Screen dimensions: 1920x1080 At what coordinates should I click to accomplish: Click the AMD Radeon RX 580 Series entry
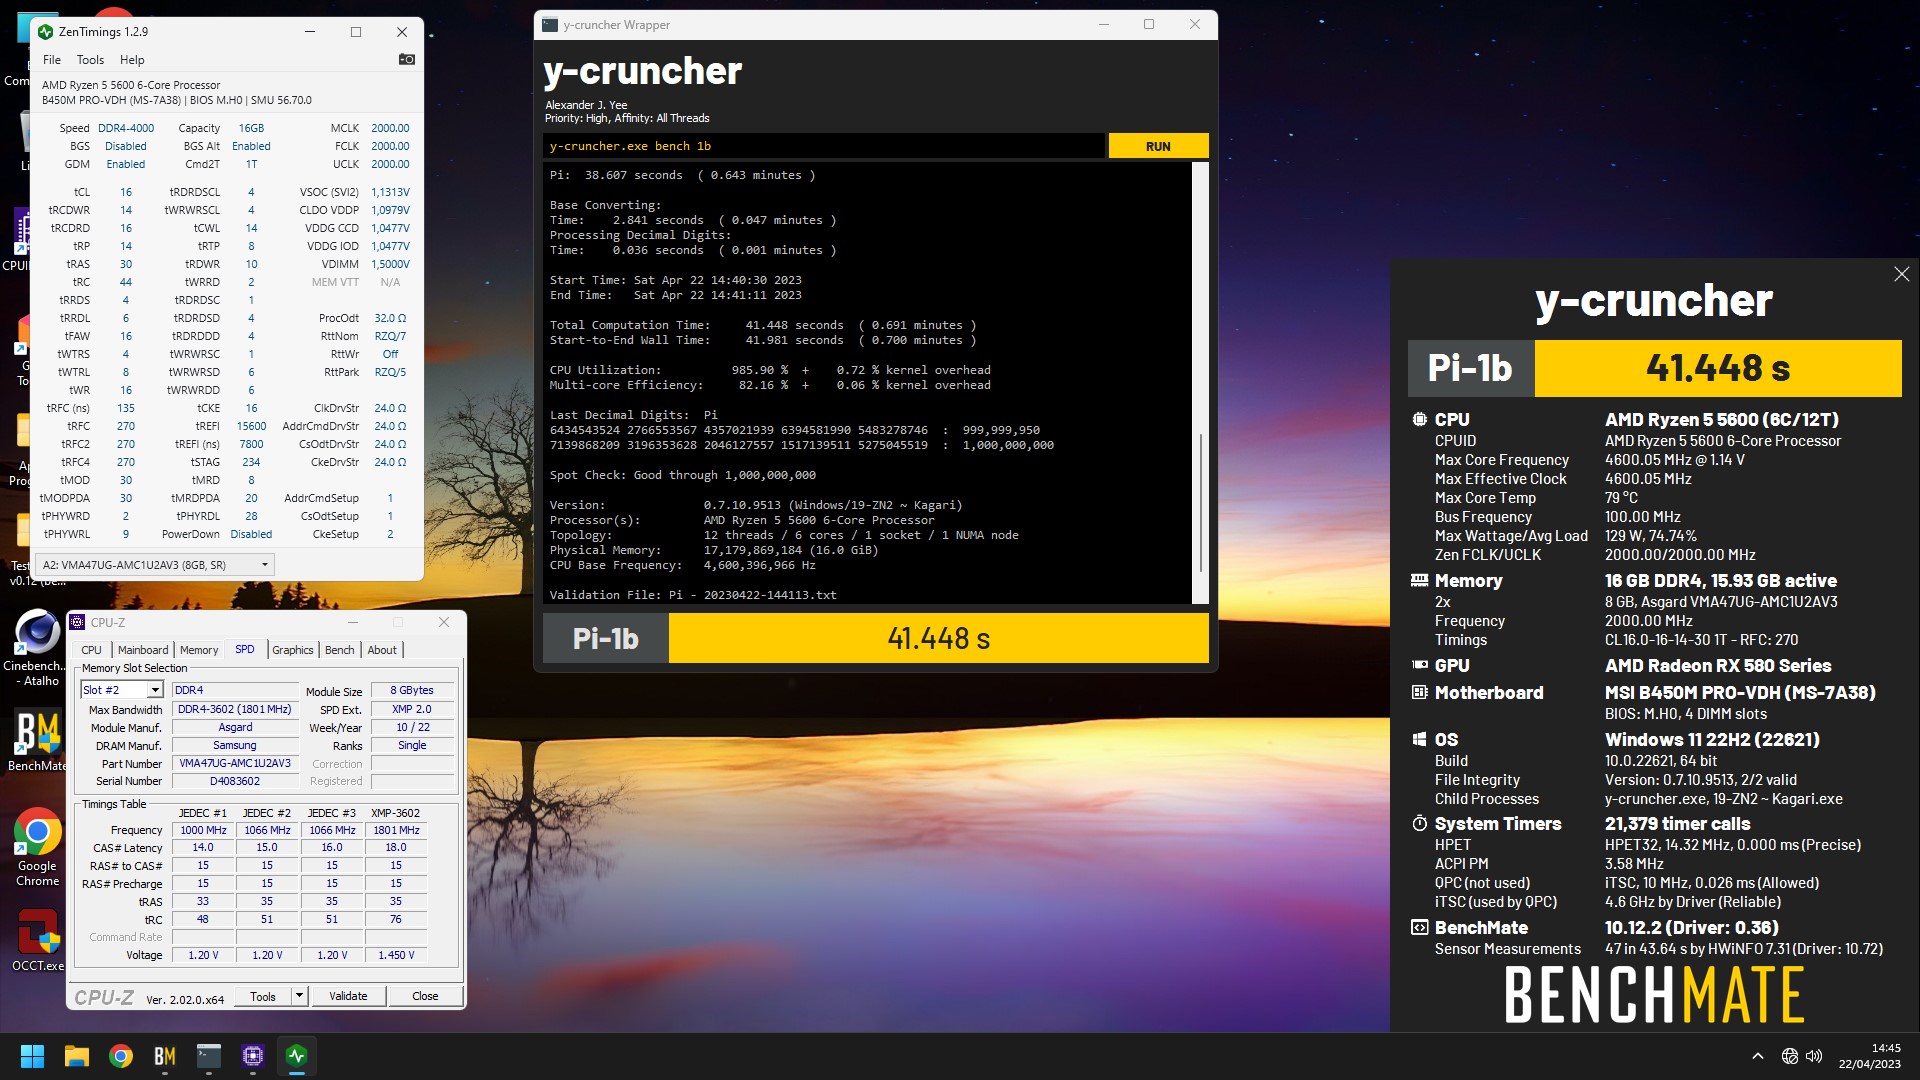pyautogui.click(x=1718, y=666)
